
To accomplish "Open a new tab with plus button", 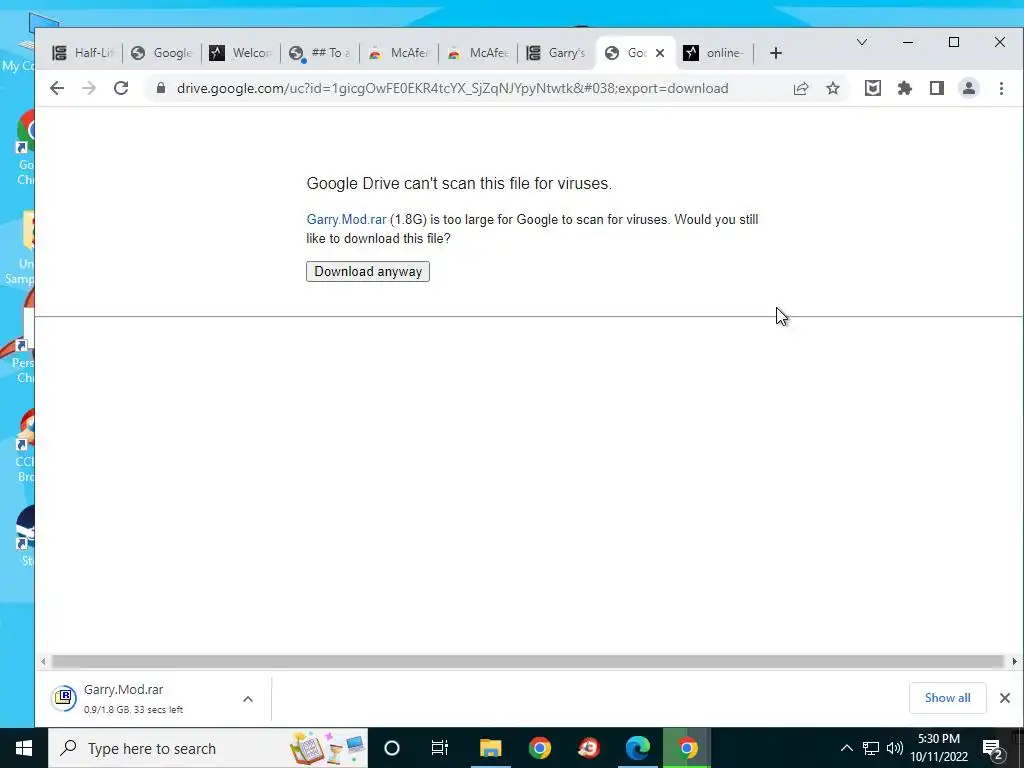I will [x=776, y=53].
